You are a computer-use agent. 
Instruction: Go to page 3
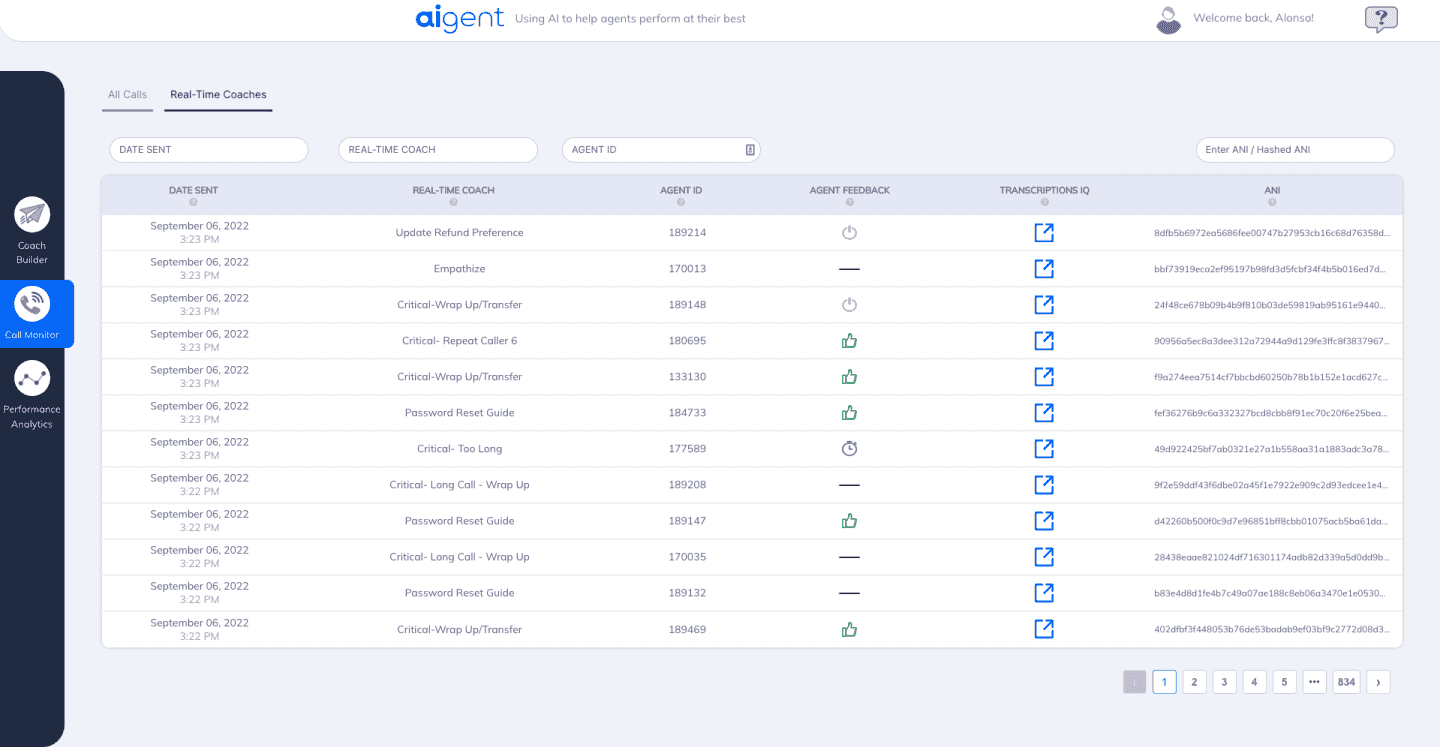pyautogui.click(x=1224, y=682)
